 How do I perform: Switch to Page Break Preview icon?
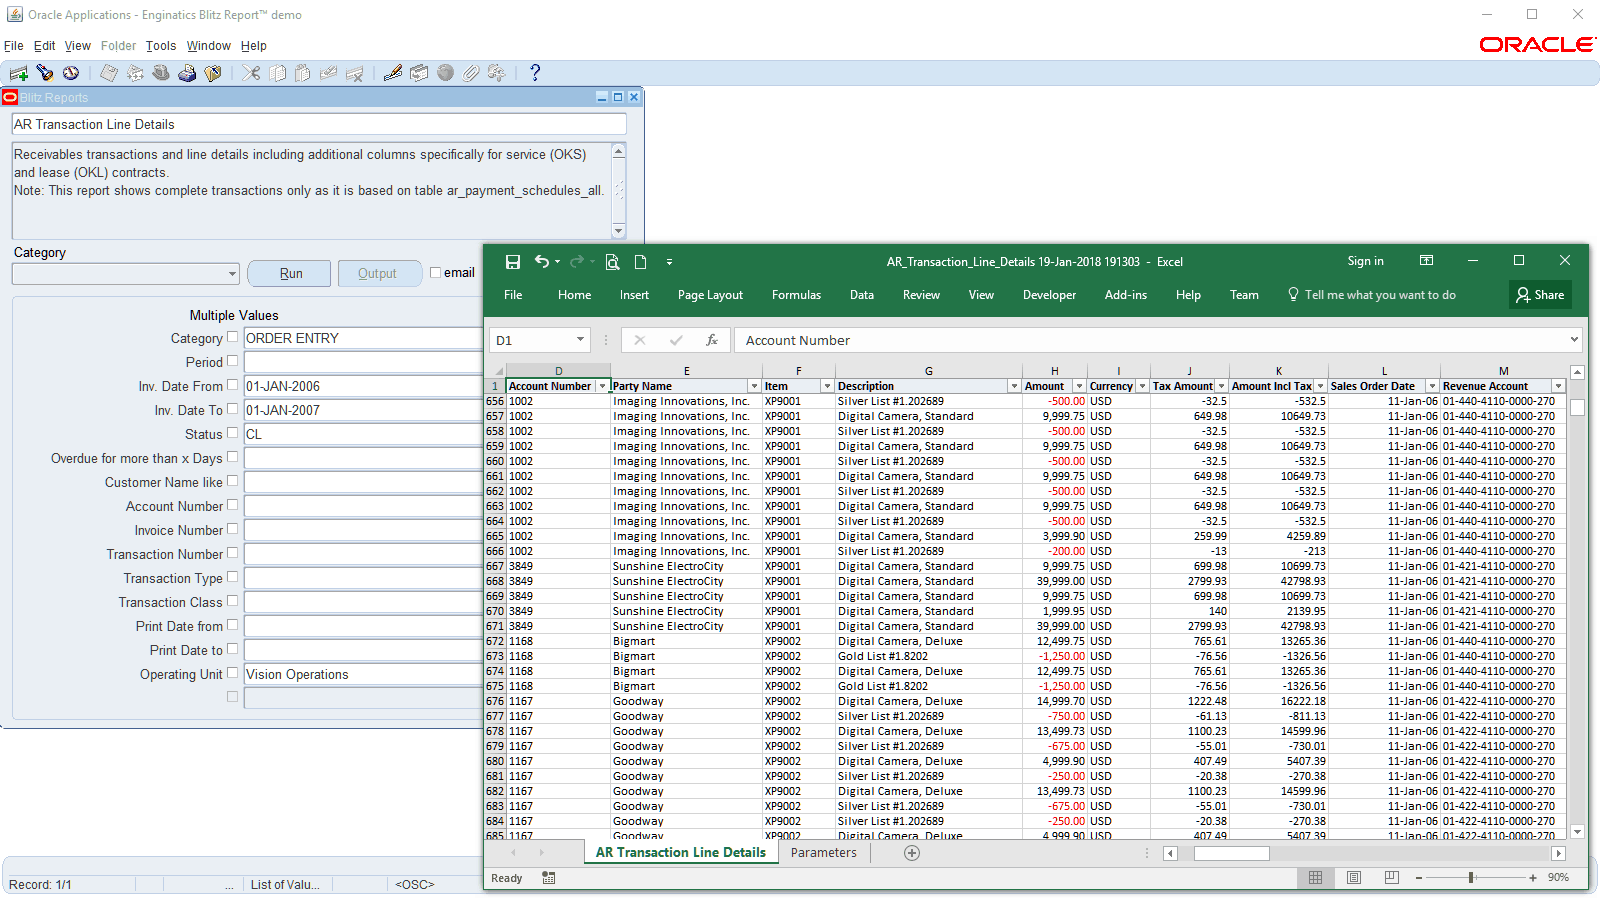point(1392,878)
